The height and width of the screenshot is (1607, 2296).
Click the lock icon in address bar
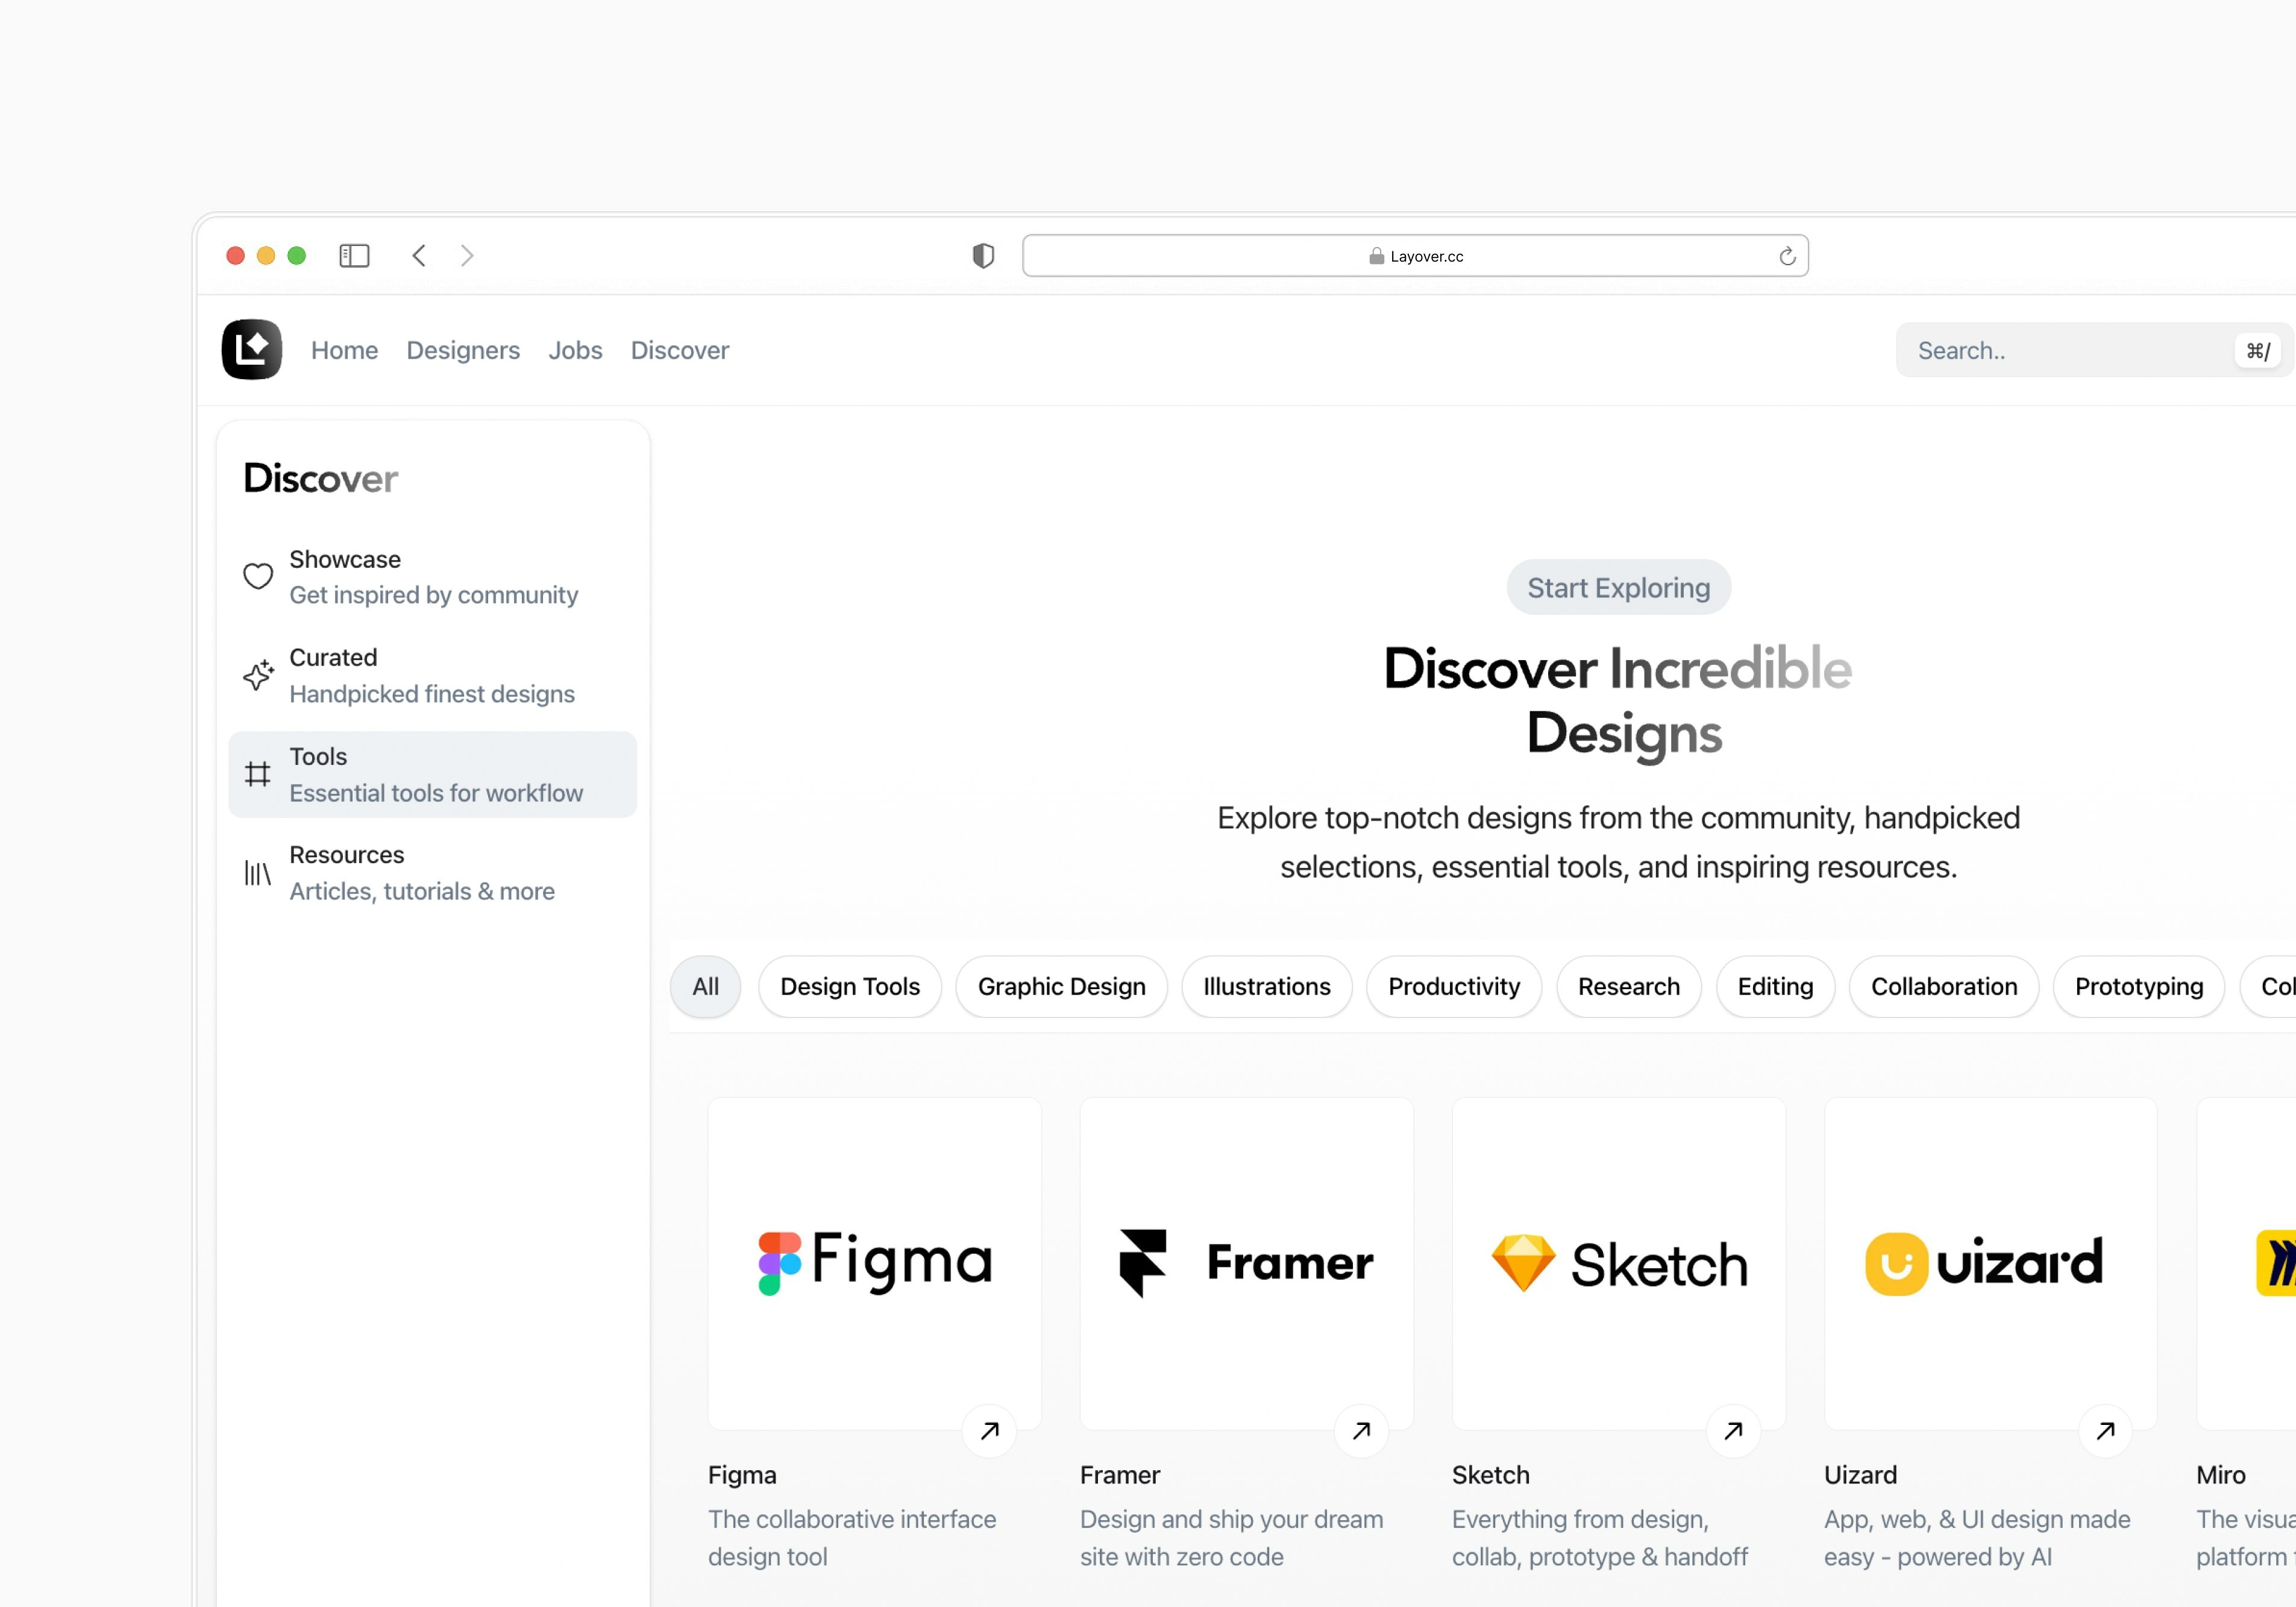(1376, 256)
